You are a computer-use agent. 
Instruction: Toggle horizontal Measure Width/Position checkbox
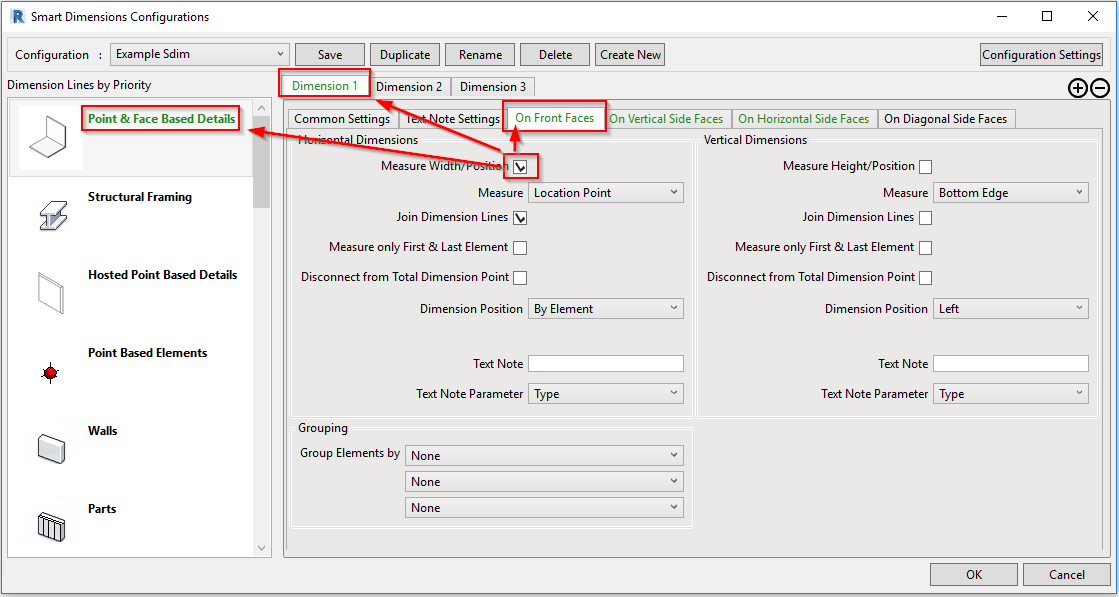520,167
